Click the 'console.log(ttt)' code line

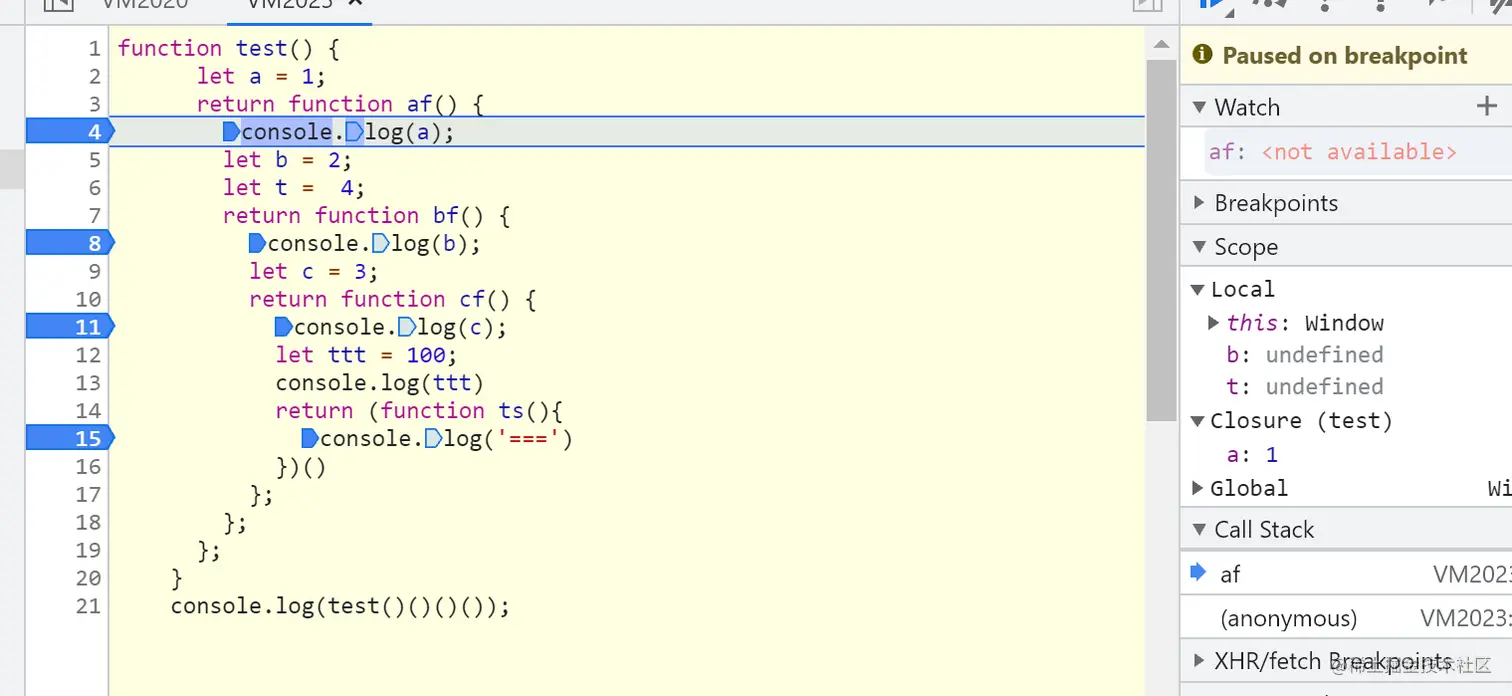coord(380,383)
